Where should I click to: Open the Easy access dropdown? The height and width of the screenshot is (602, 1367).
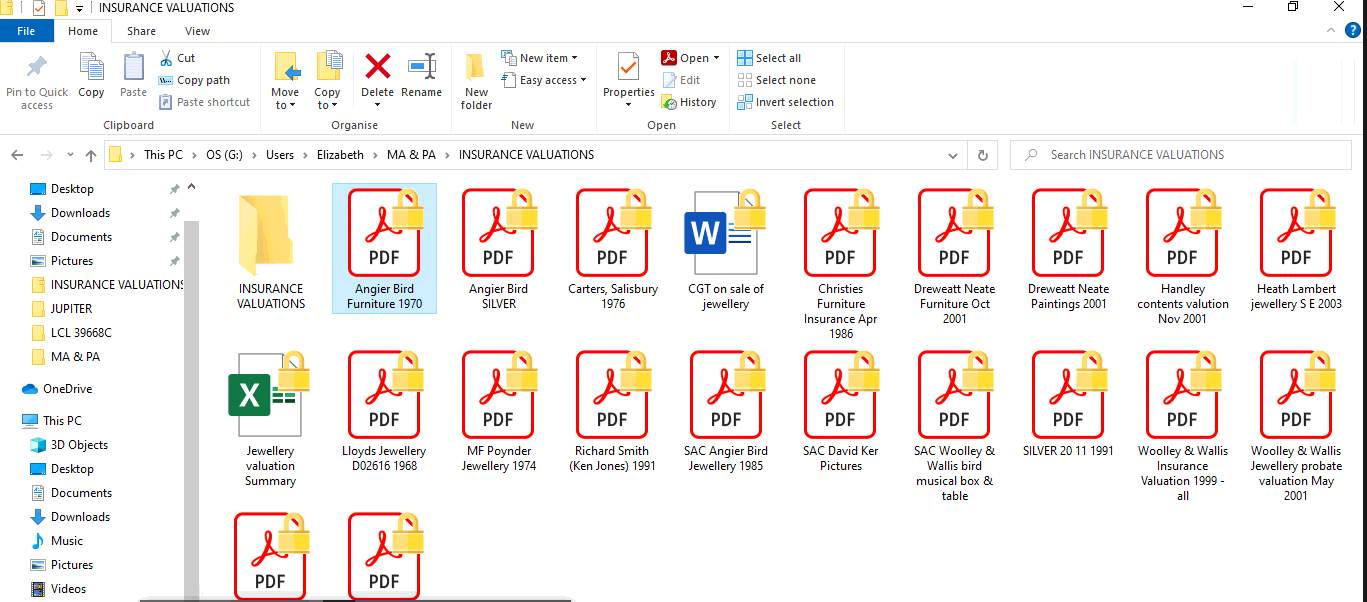(544, 80)
